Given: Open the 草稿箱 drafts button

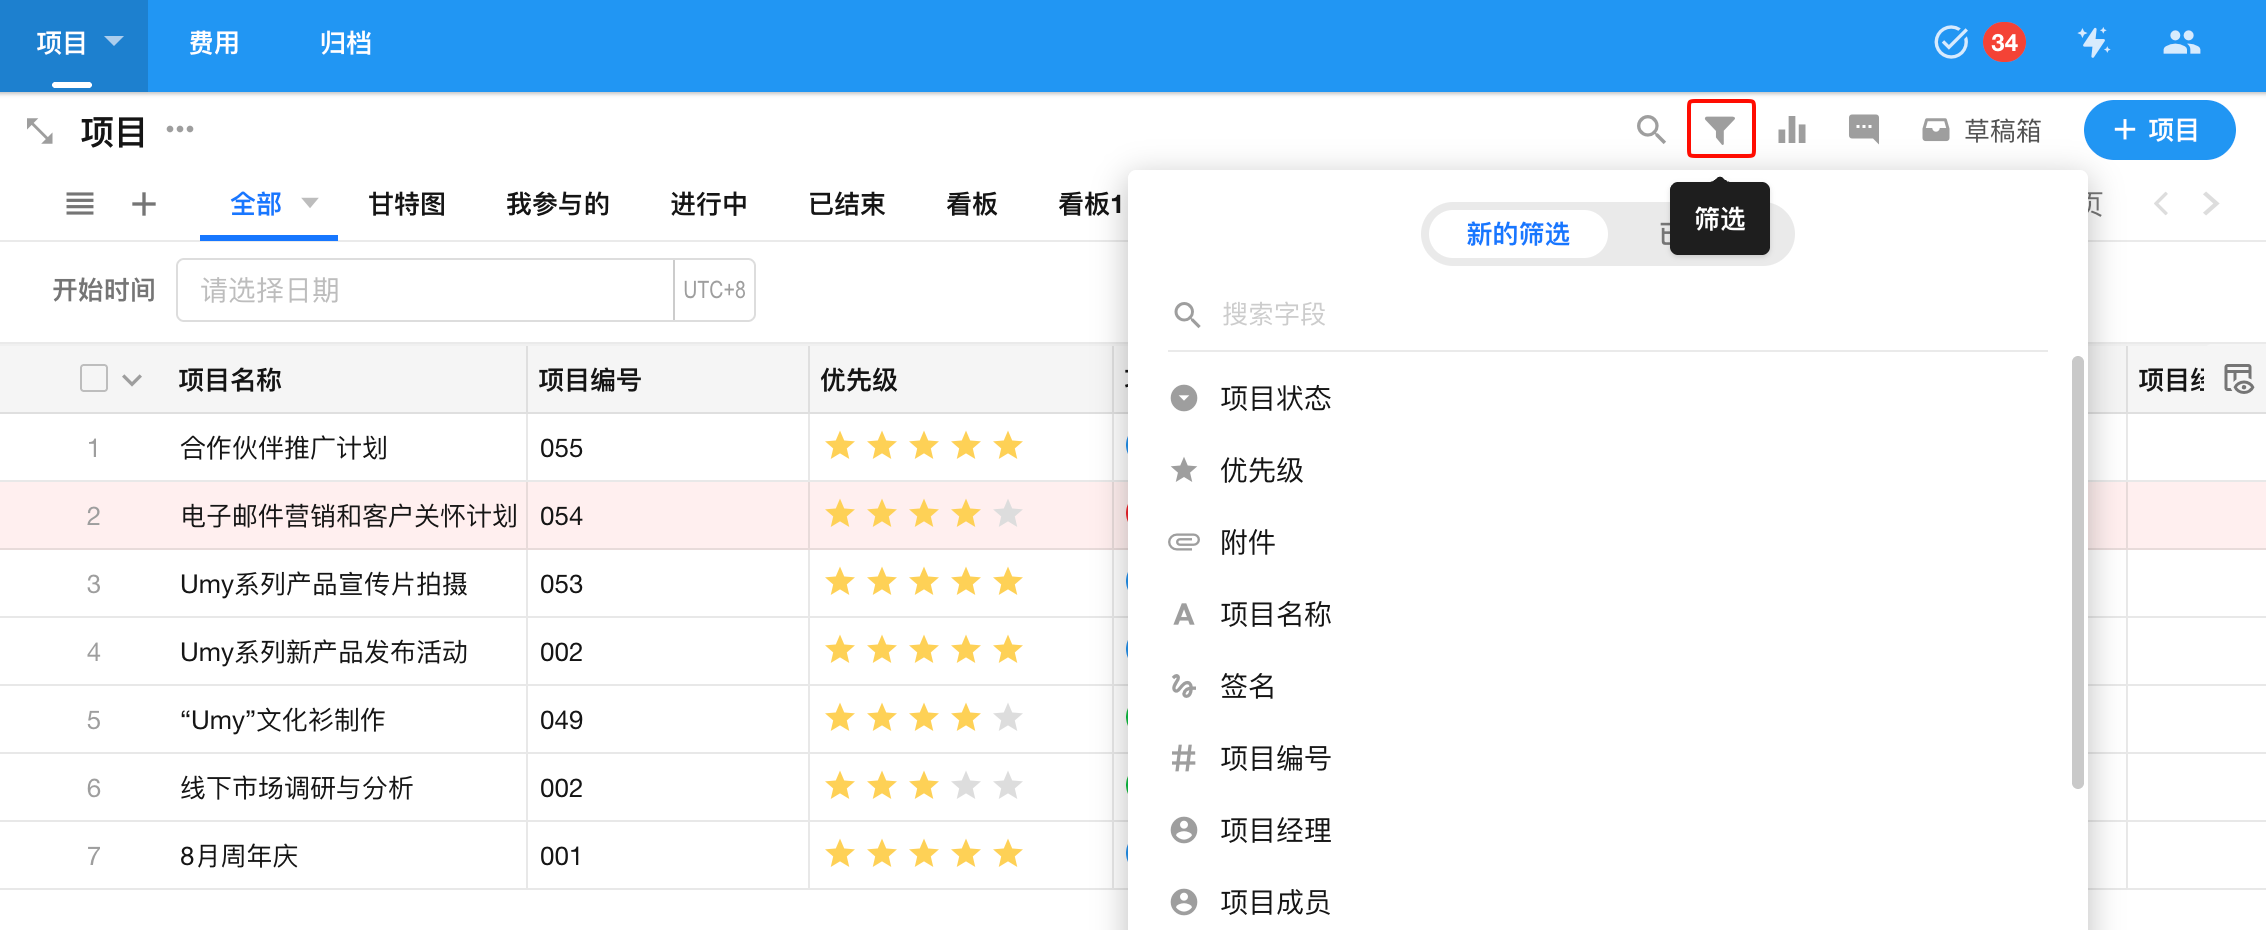Looking at the screenshot, I should tap(1982, 130).
